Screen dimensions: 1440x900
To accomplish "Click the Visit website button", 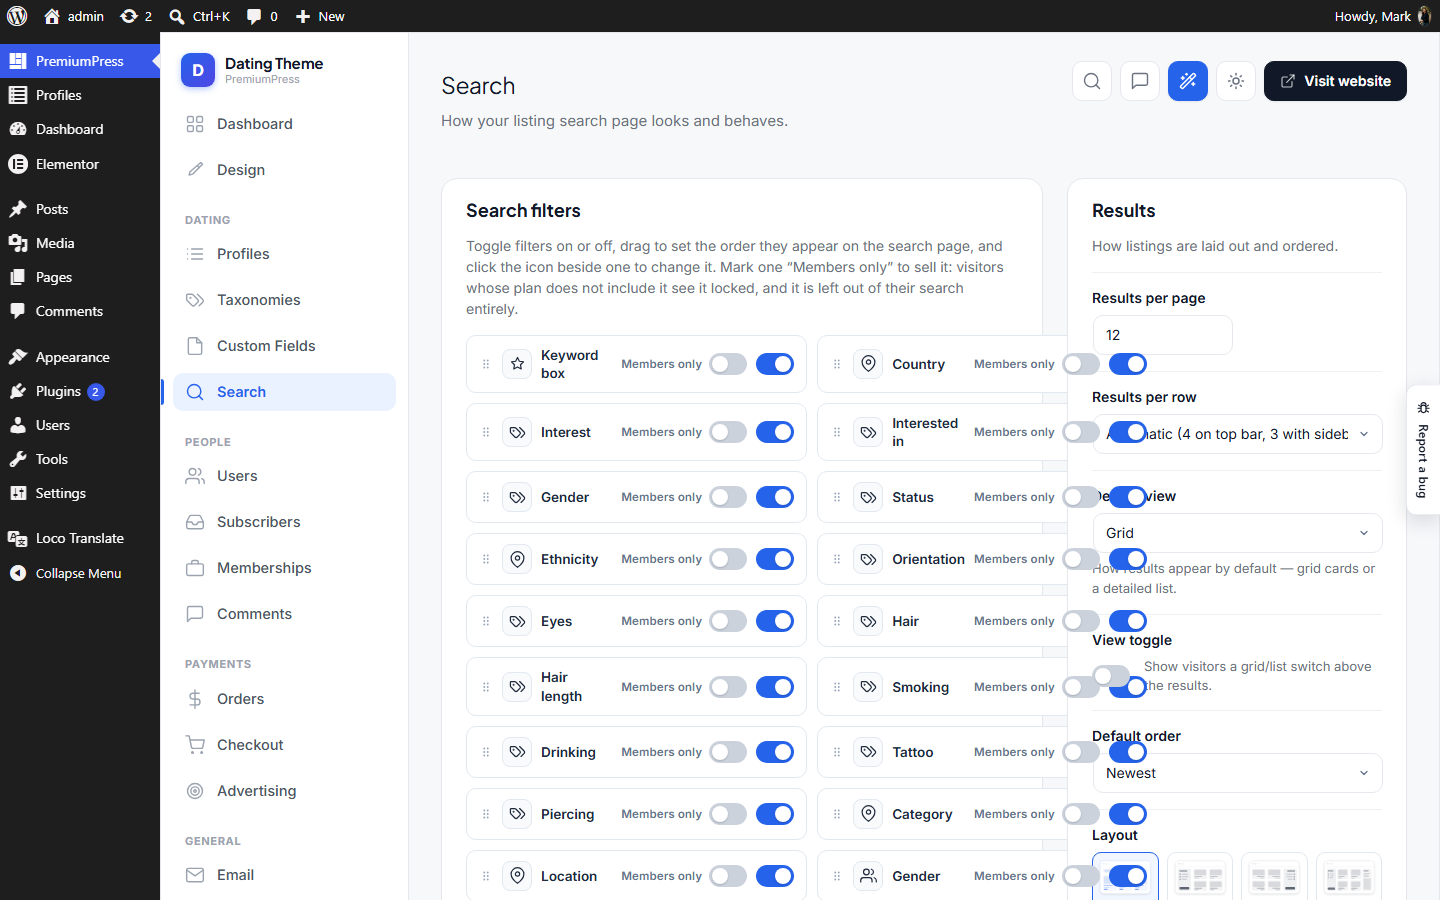I will point(1335,81).
